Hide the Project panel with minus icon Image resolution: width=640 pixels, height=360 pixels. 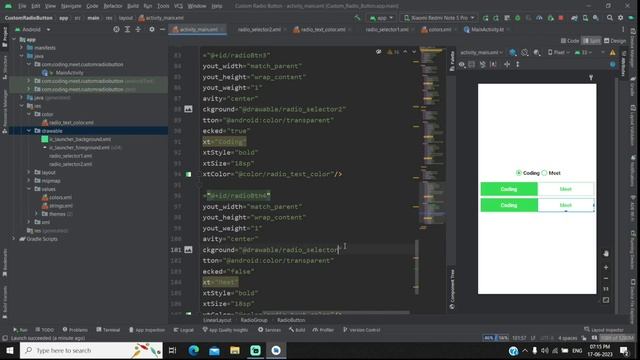pos(162,29)
